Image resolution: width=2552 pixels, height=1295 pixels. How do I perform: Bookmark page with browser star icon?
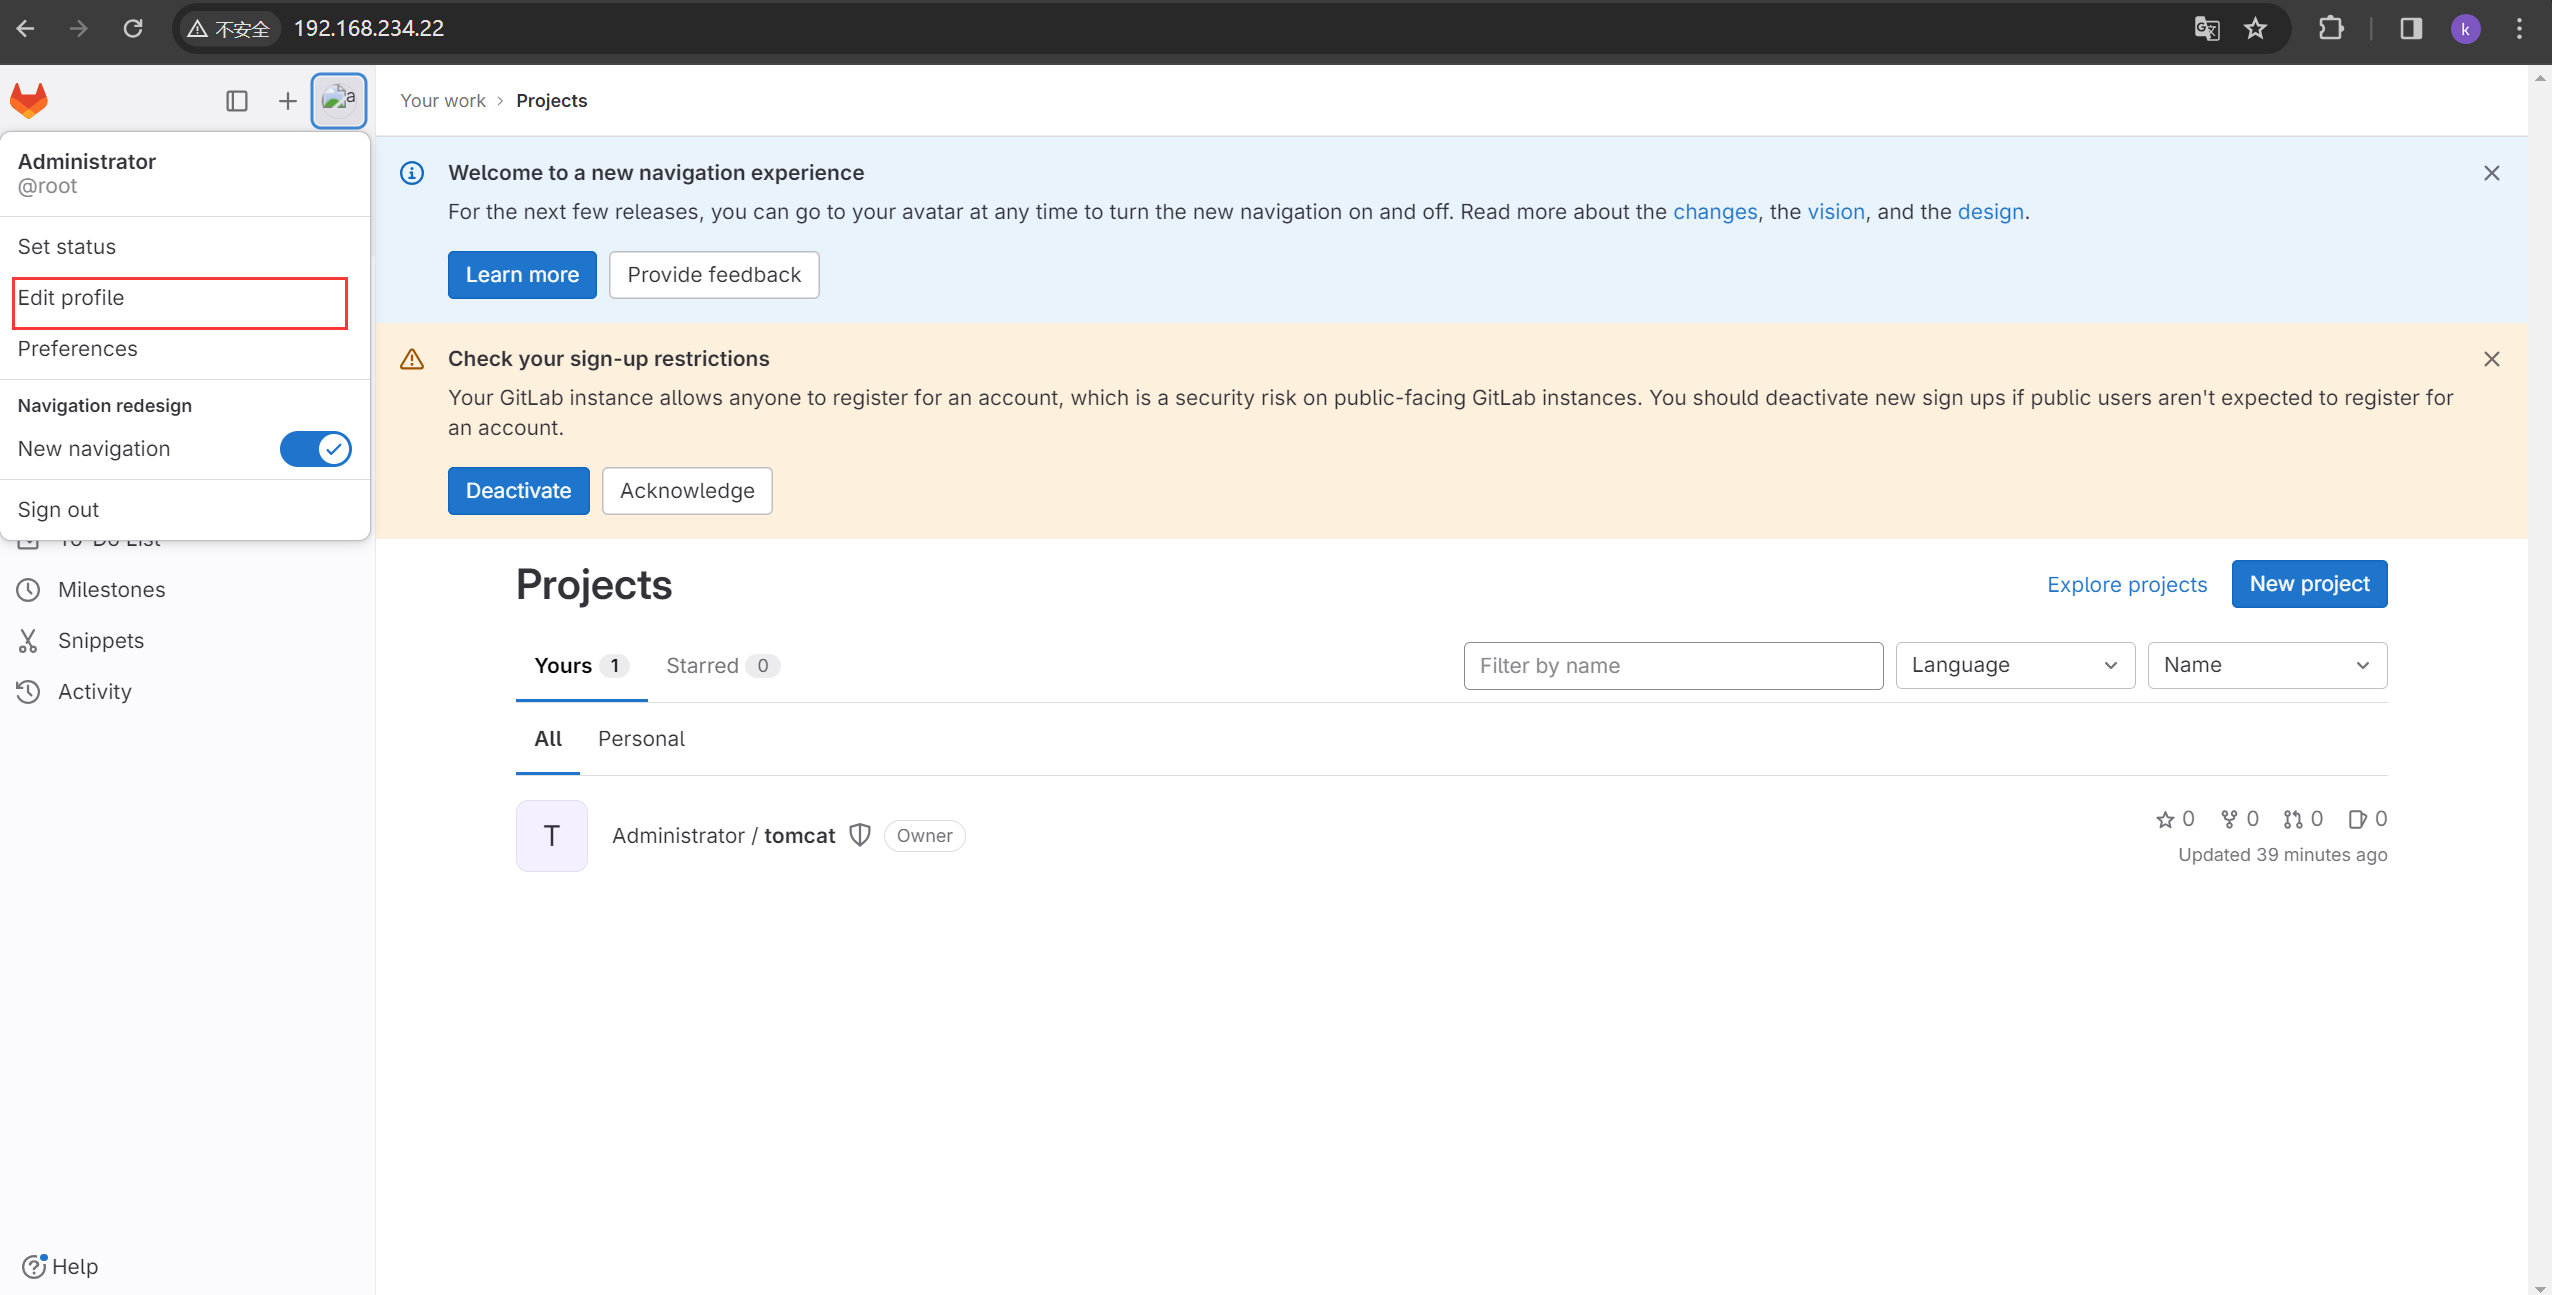point(2255,28)
